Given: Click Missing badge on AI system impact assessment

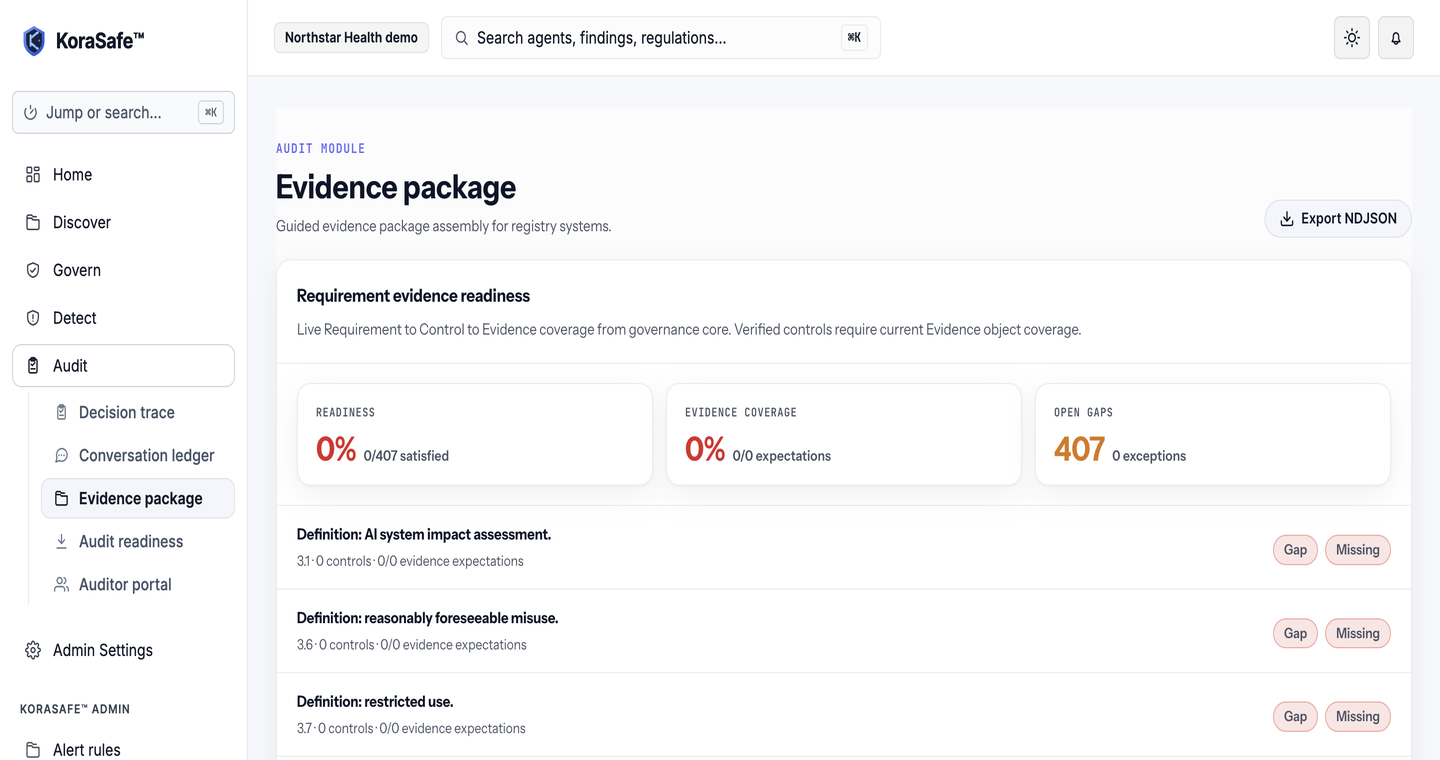Looking at the screenshot, I should tap(1357, 550).
